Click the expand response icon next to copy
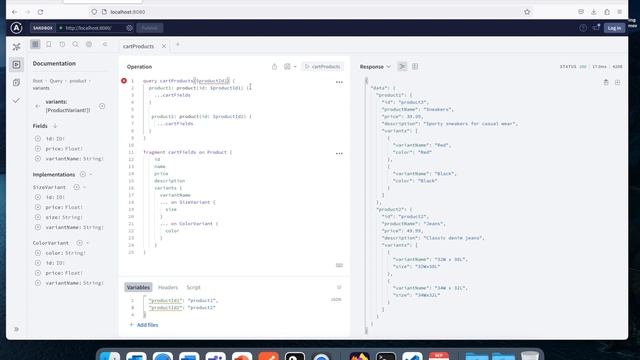Viewport: 640px width, 360px height. [618, 82]
